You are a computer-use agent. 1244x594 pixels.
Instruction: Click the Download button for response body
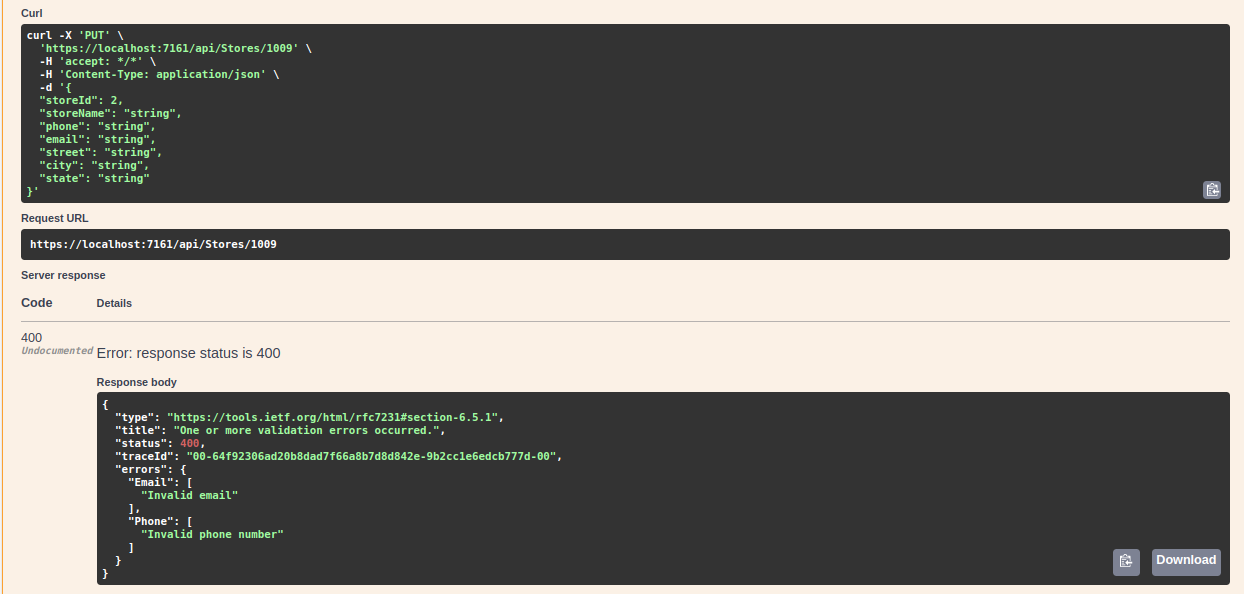click(x=1185, y=561)
